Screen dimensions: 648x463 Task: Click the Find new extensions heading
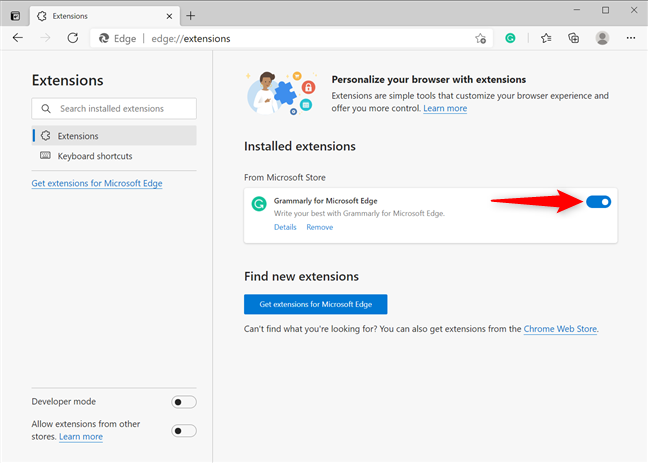tap(301, 276)
